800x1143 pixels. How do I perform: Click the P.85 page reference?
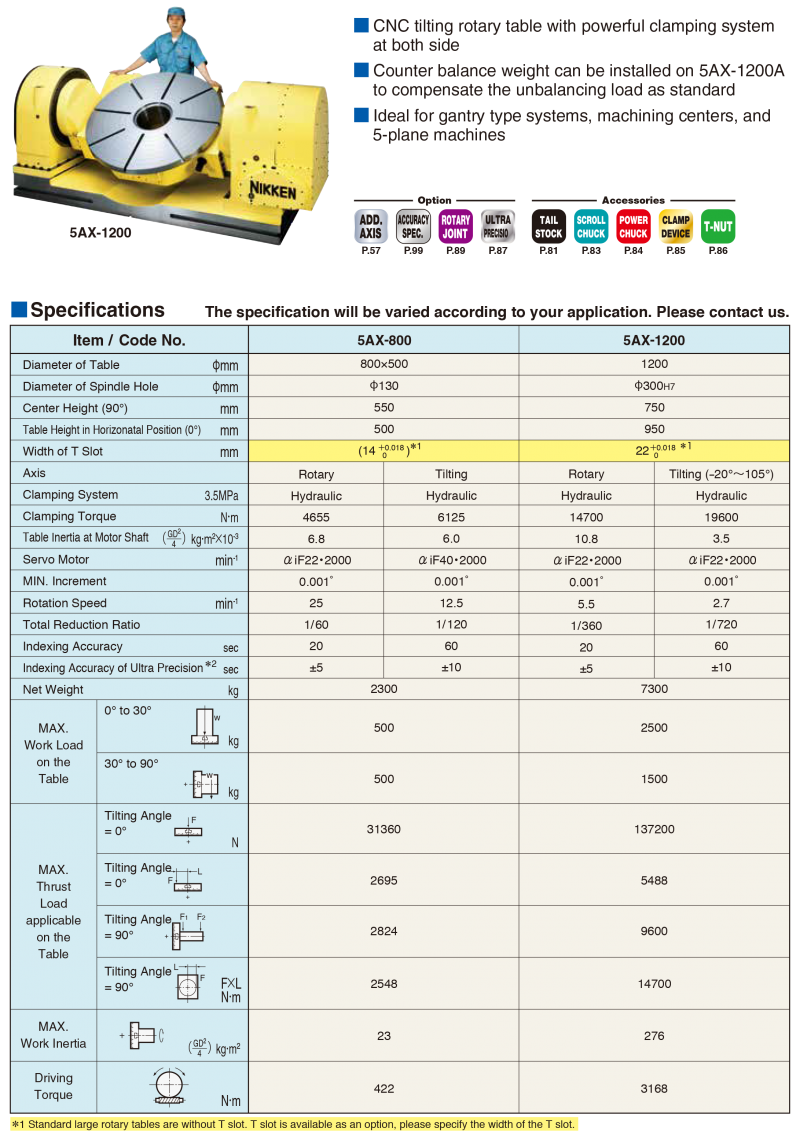675,251
